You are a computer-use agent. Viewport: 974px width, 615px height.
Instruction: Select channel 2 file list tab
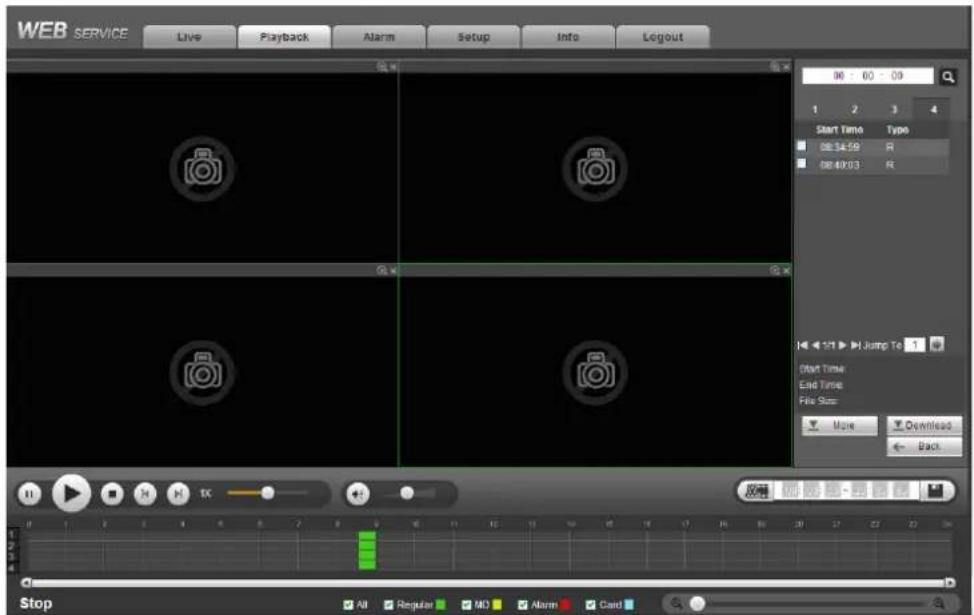pos(855,109)
